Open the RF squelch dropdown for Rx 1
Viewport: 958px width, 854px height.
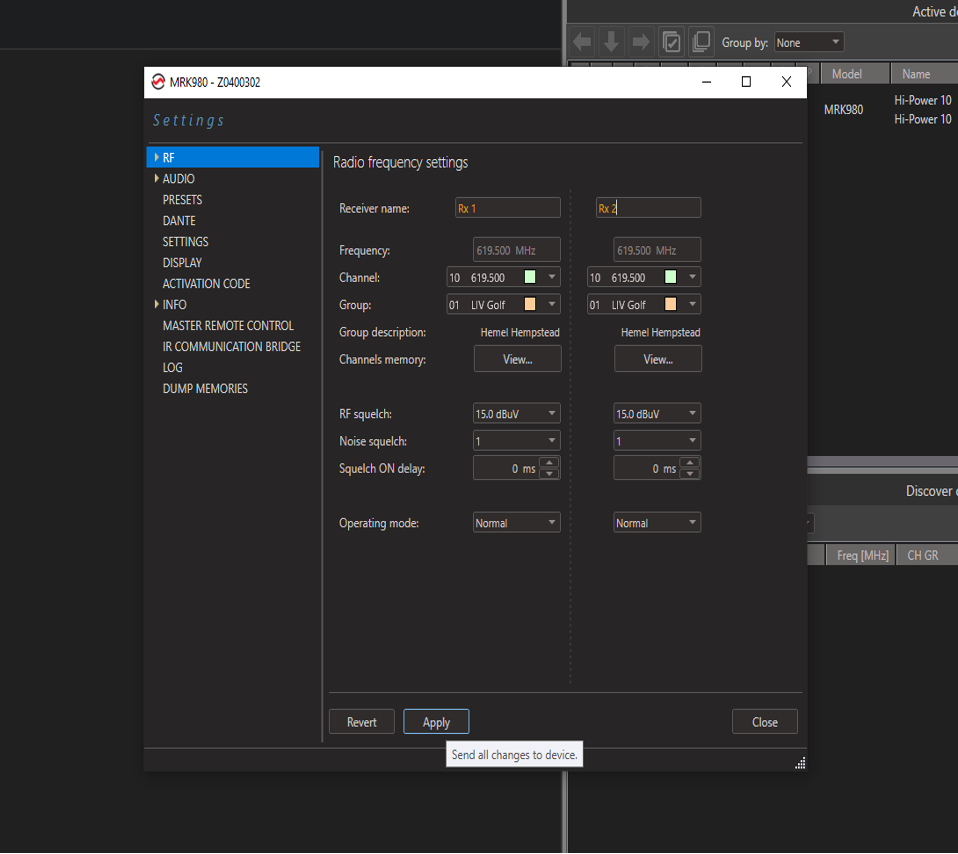(x=516, y=412)
